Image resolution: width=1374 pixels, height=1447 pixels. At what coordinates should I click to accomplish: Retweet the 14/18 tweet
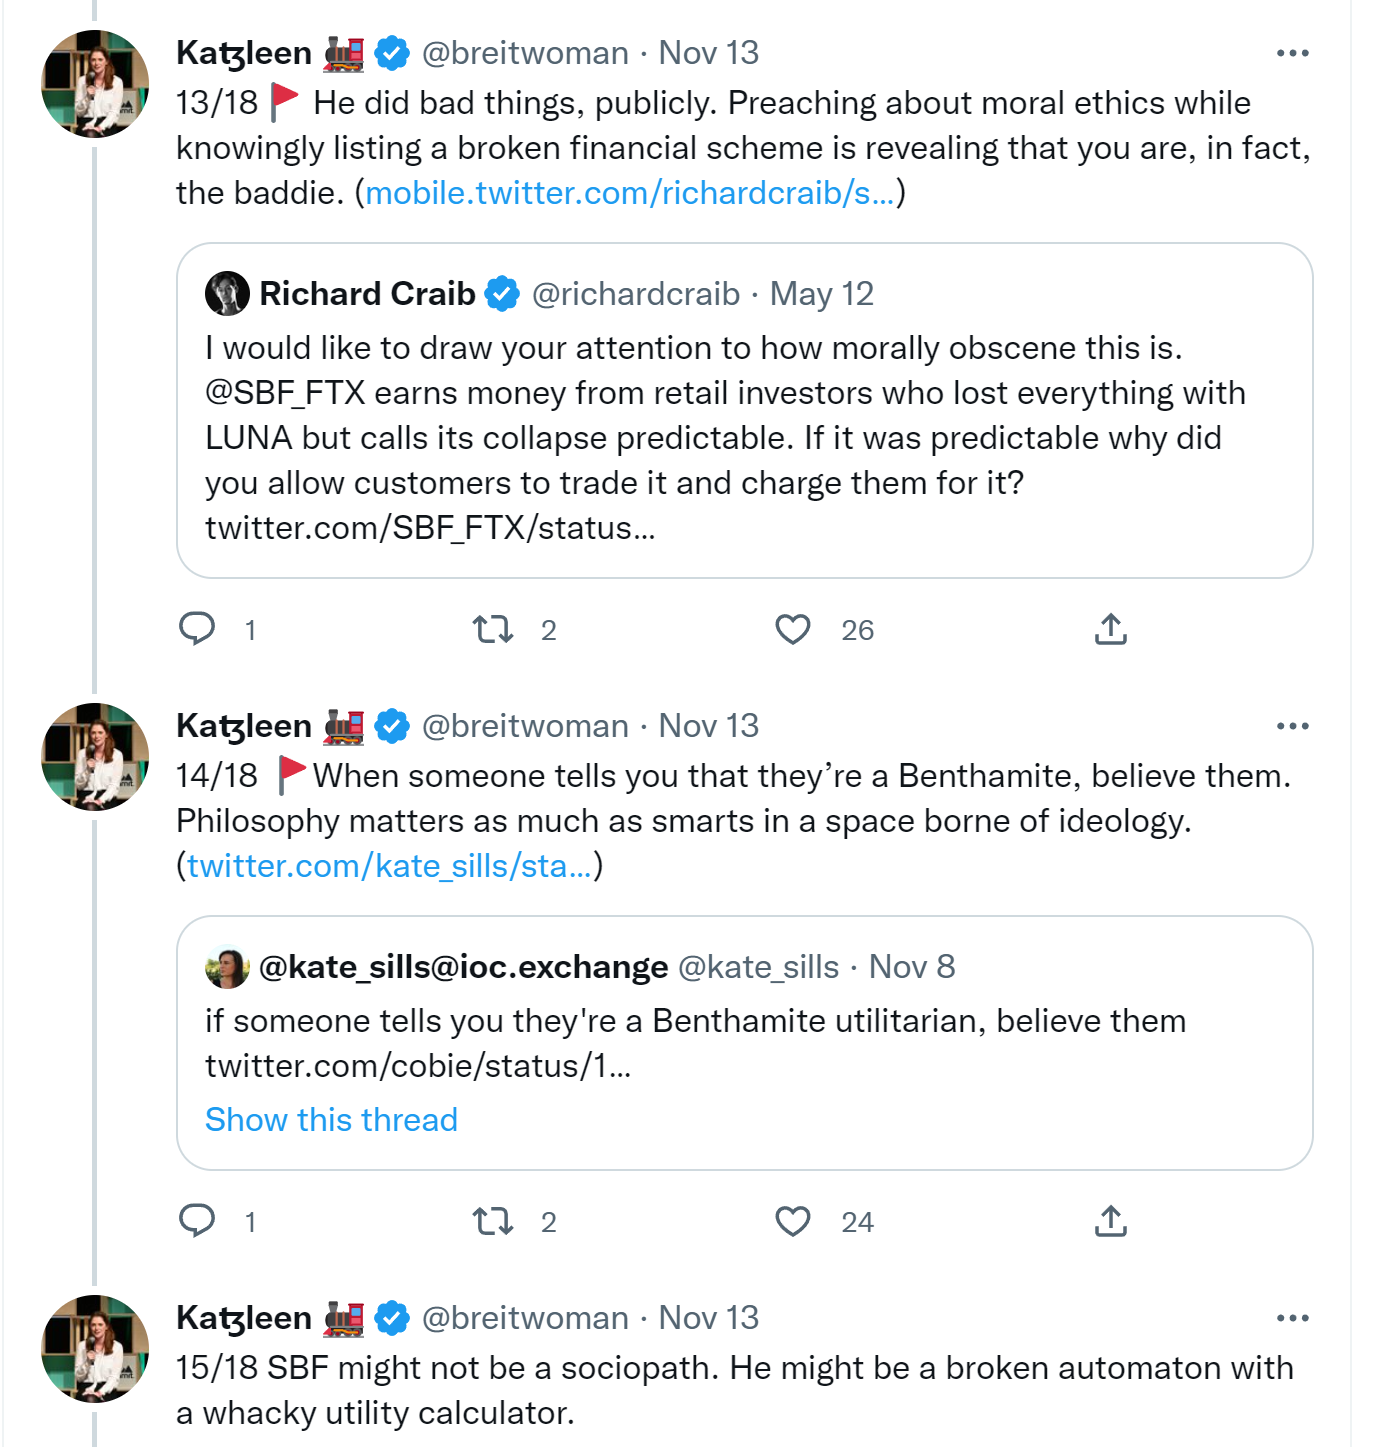point(493,1221)
